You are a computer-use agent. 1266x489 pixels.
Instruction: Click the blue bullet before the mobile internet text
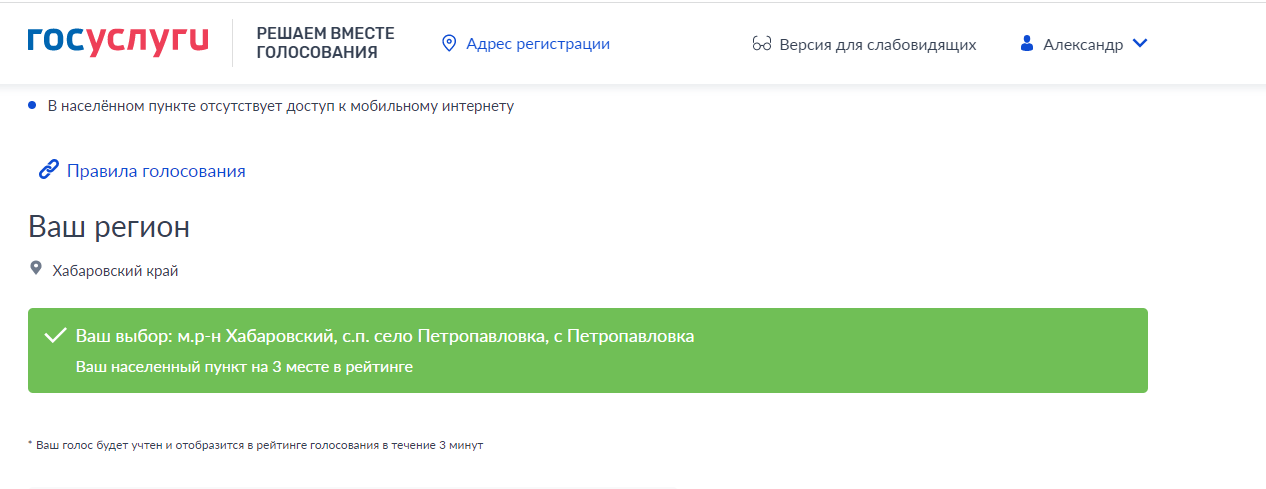click(33, 105)
